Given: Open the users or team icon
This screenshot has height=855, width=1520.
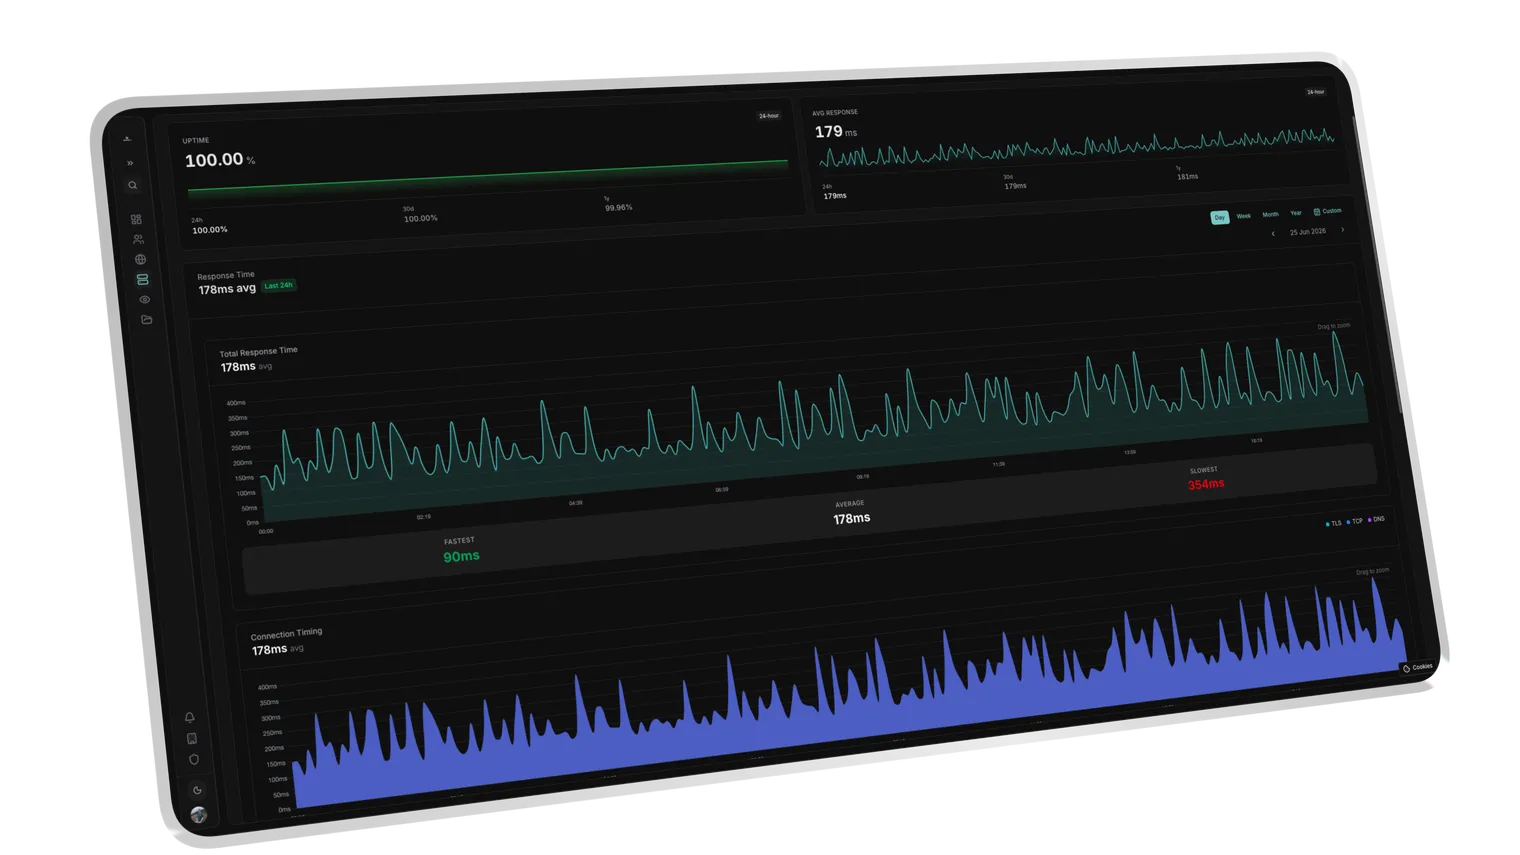Looking at the screenshot, I should click(x=138, y=239).
